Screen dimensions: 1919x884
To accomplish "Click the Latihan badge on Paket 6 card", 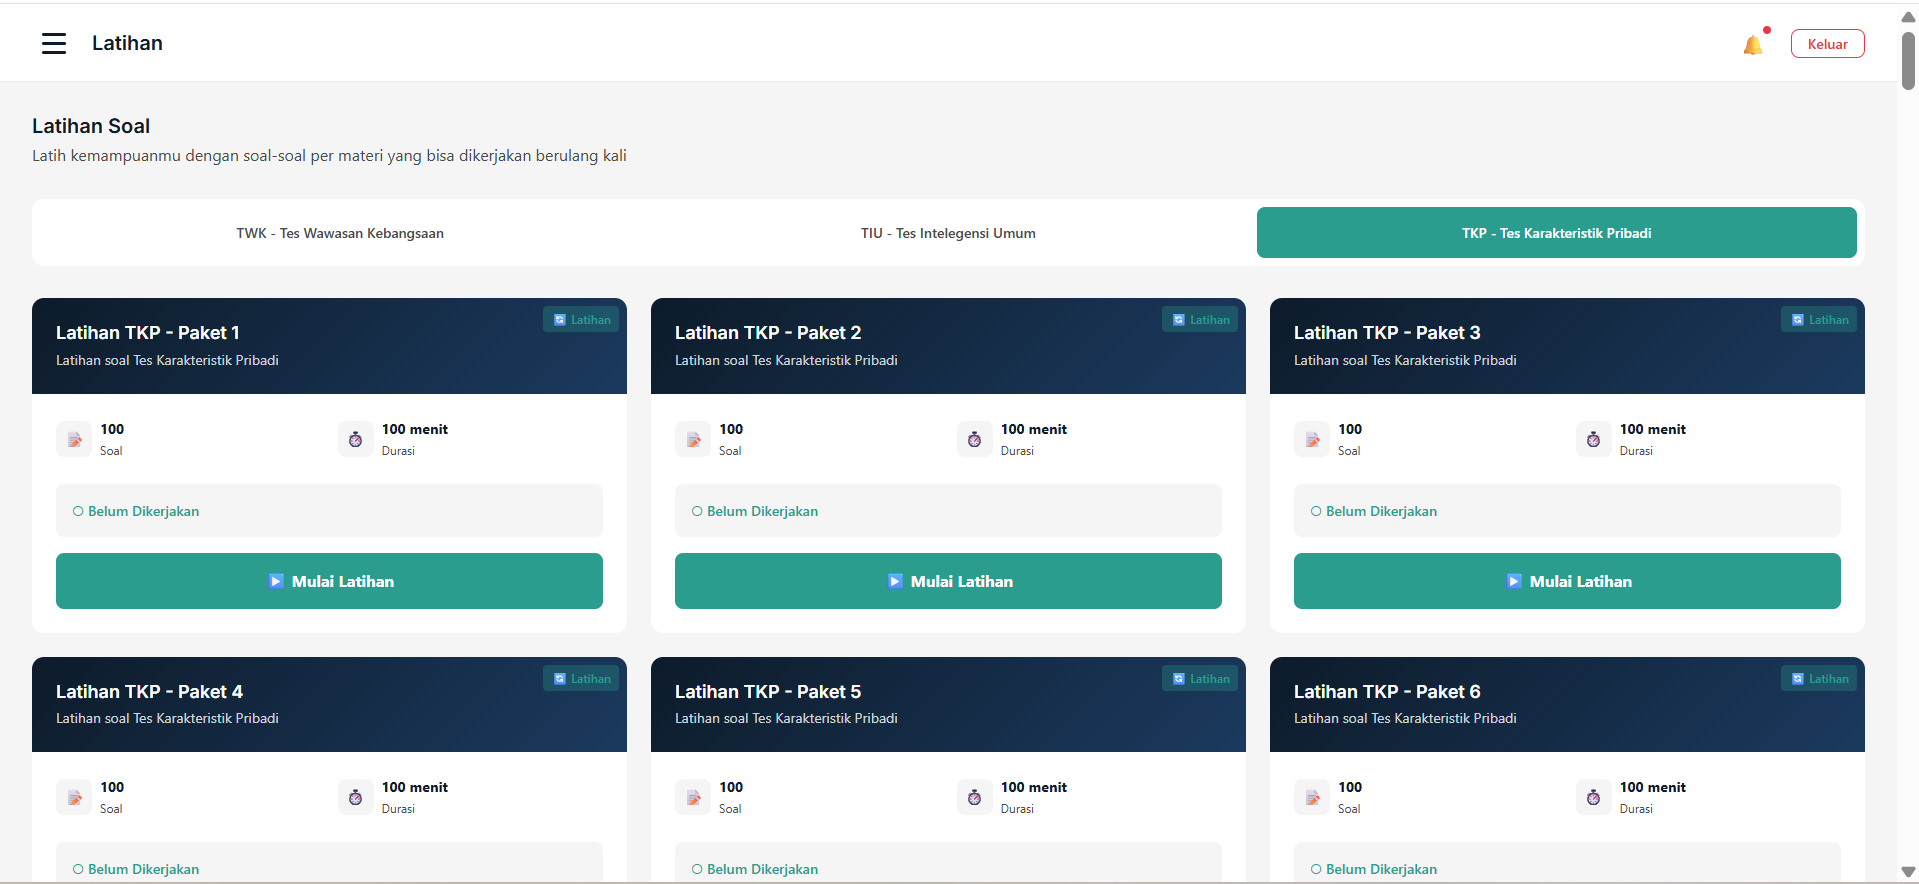I will tap(1819, 679).
